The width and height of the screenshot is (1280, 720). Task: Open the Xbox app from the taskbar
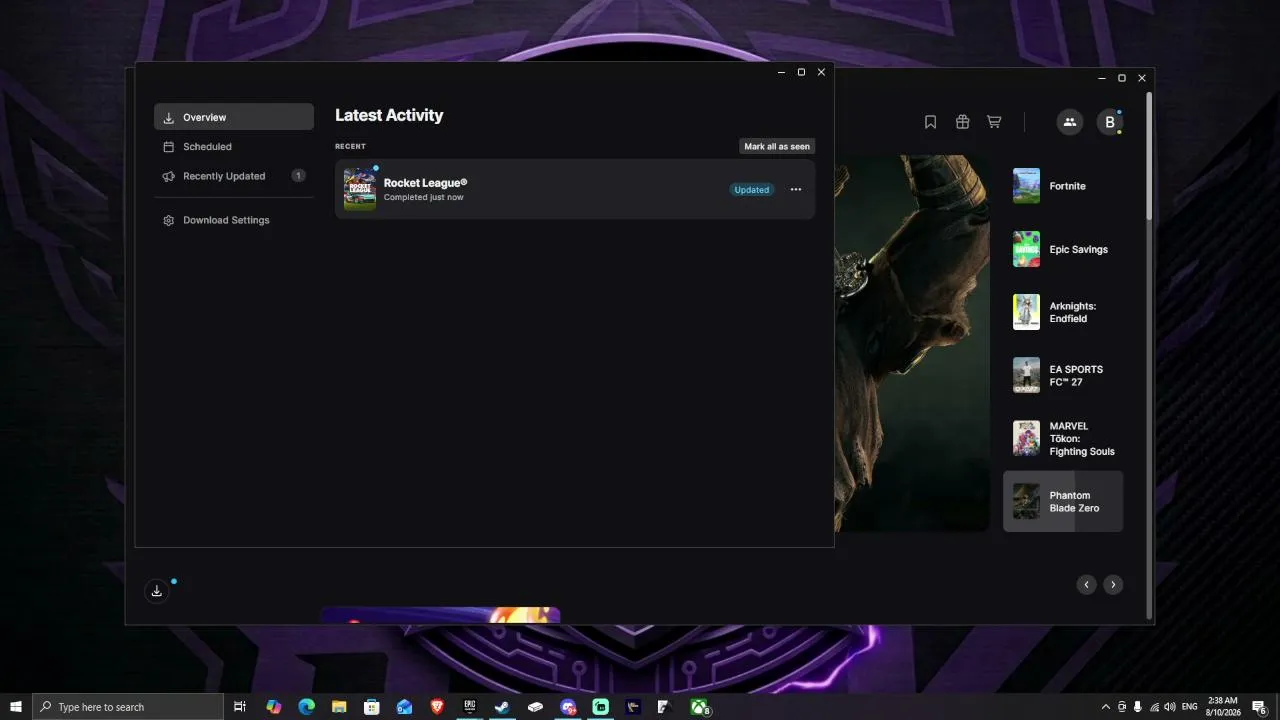pos(700,707)
